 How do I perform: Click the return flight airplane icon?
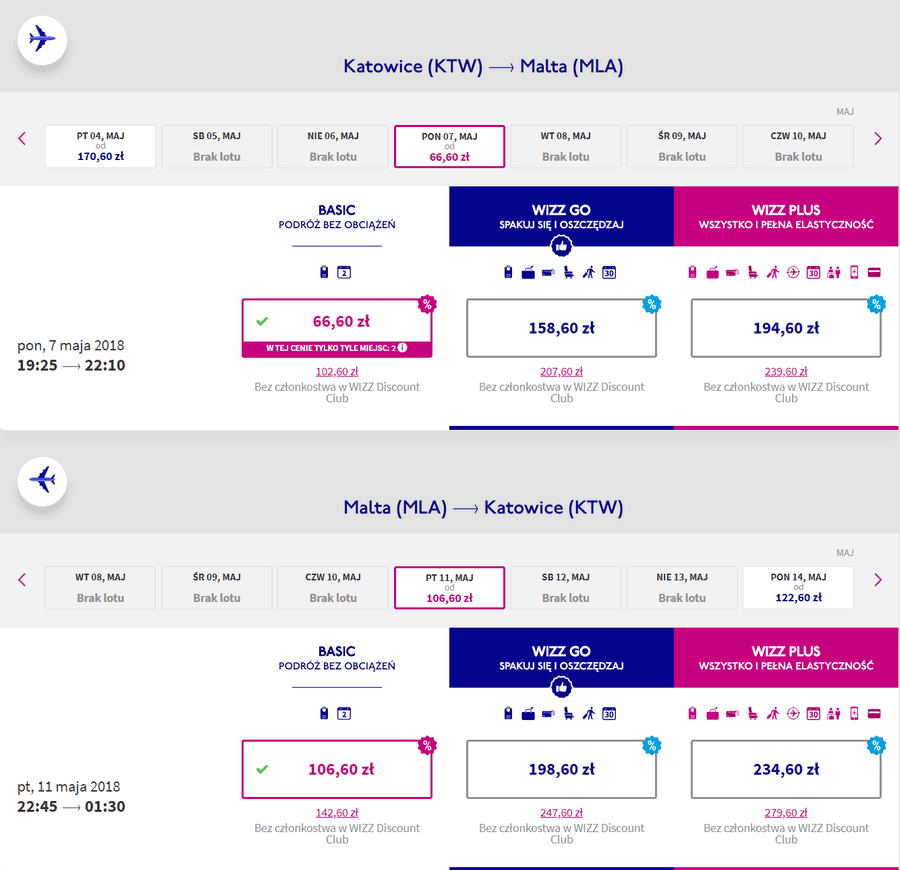pyautogui.click(x=42, y=481)
